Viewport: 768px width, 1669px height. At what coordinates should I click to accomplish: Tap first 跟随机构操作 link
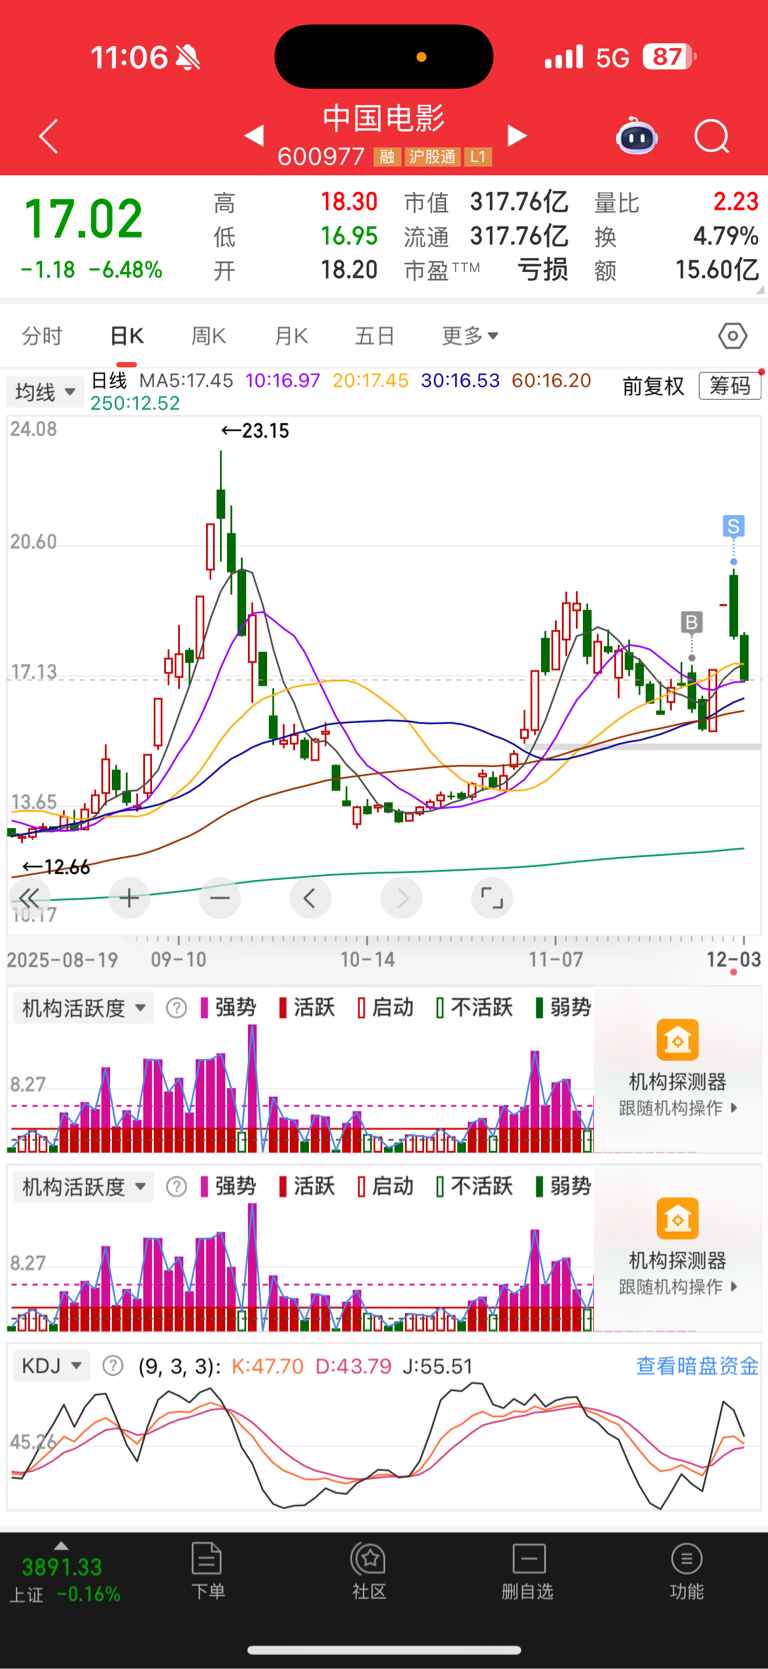pos(678,1108)
